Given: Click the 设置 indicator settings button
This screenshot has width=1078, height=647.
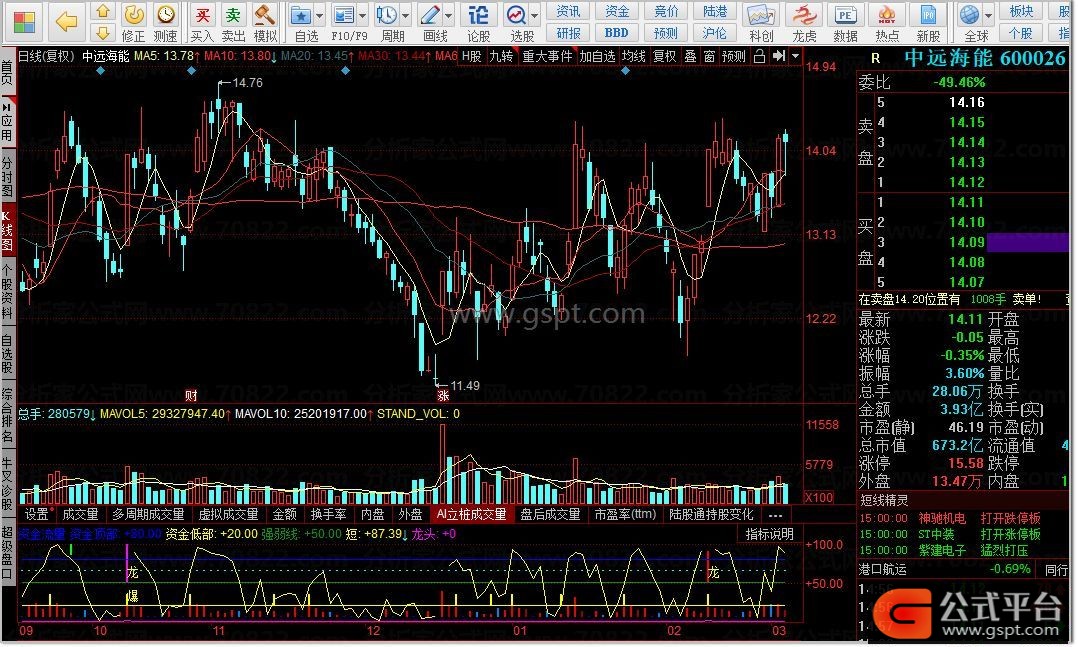Looking at the screenshot, I should coord(36,514).
